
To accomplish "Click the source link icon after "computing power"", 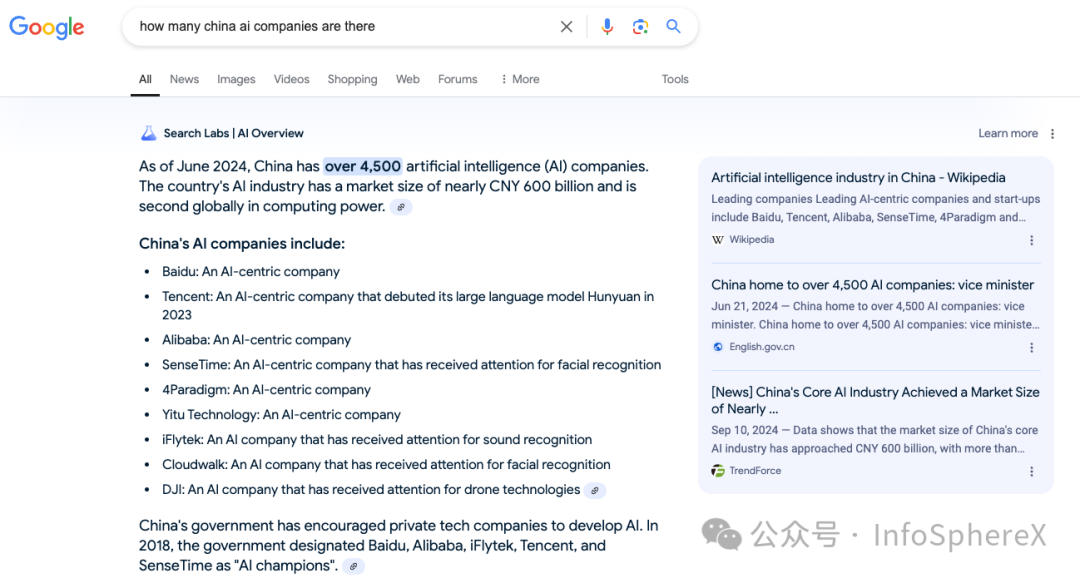I will tap(401, 207).
